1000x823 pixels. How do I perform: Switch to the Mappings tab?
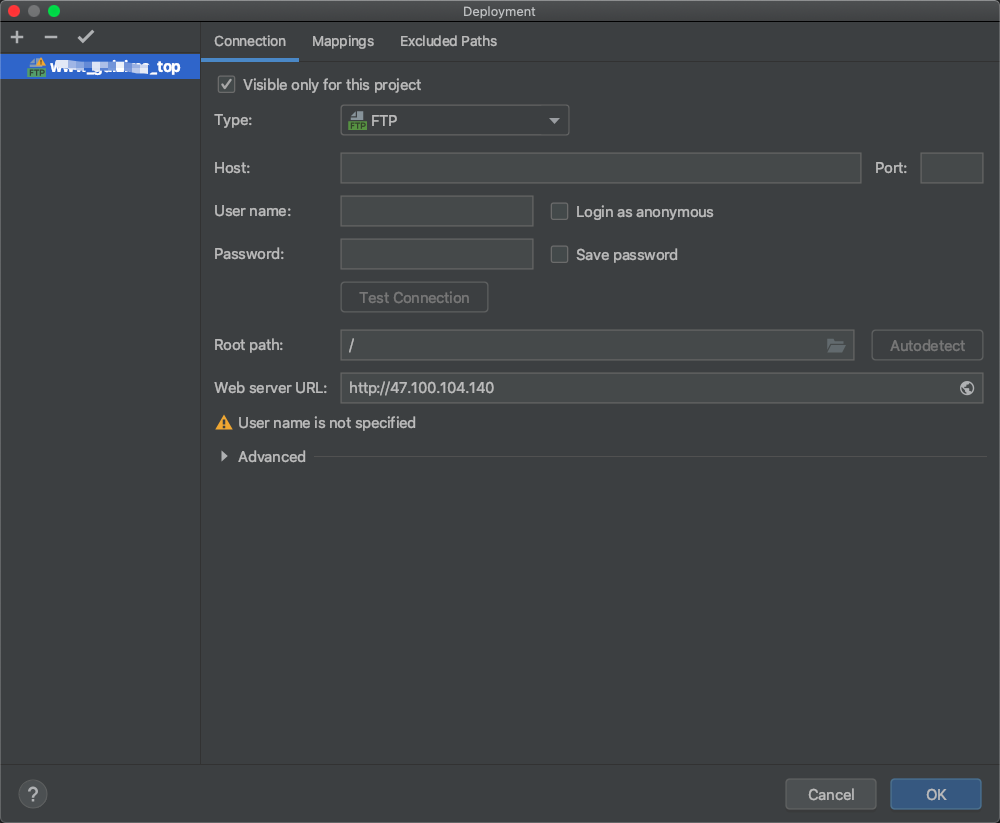point(343,41)
